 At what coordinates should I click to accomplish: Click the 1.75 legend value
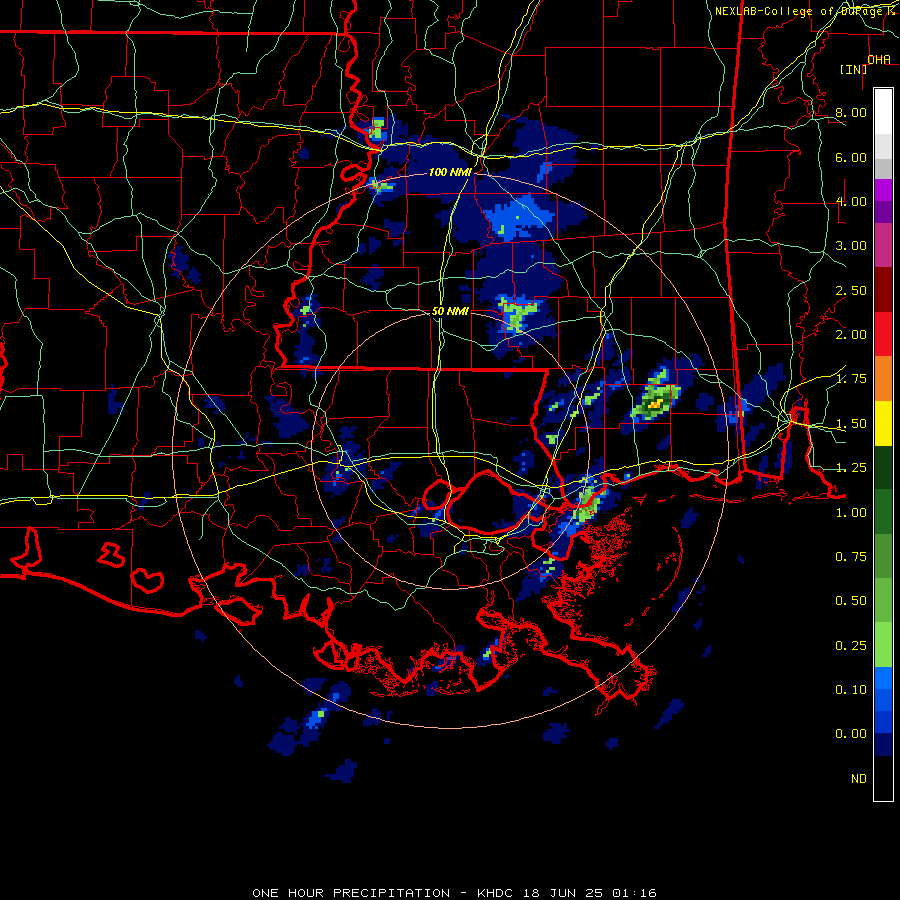(x=851, y=379)
